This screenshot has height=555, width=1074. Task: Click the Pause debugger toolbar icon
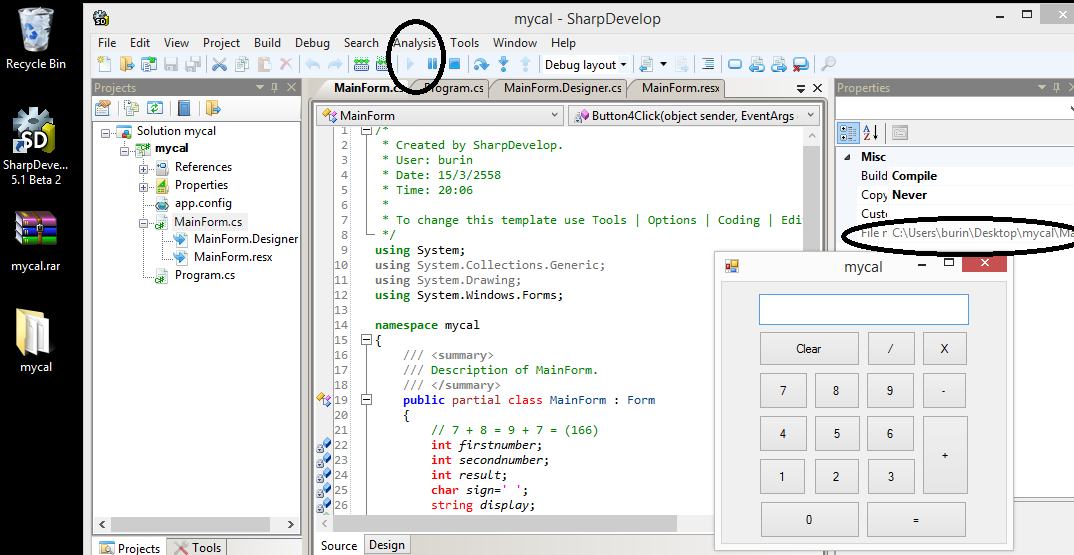point(432,65)
